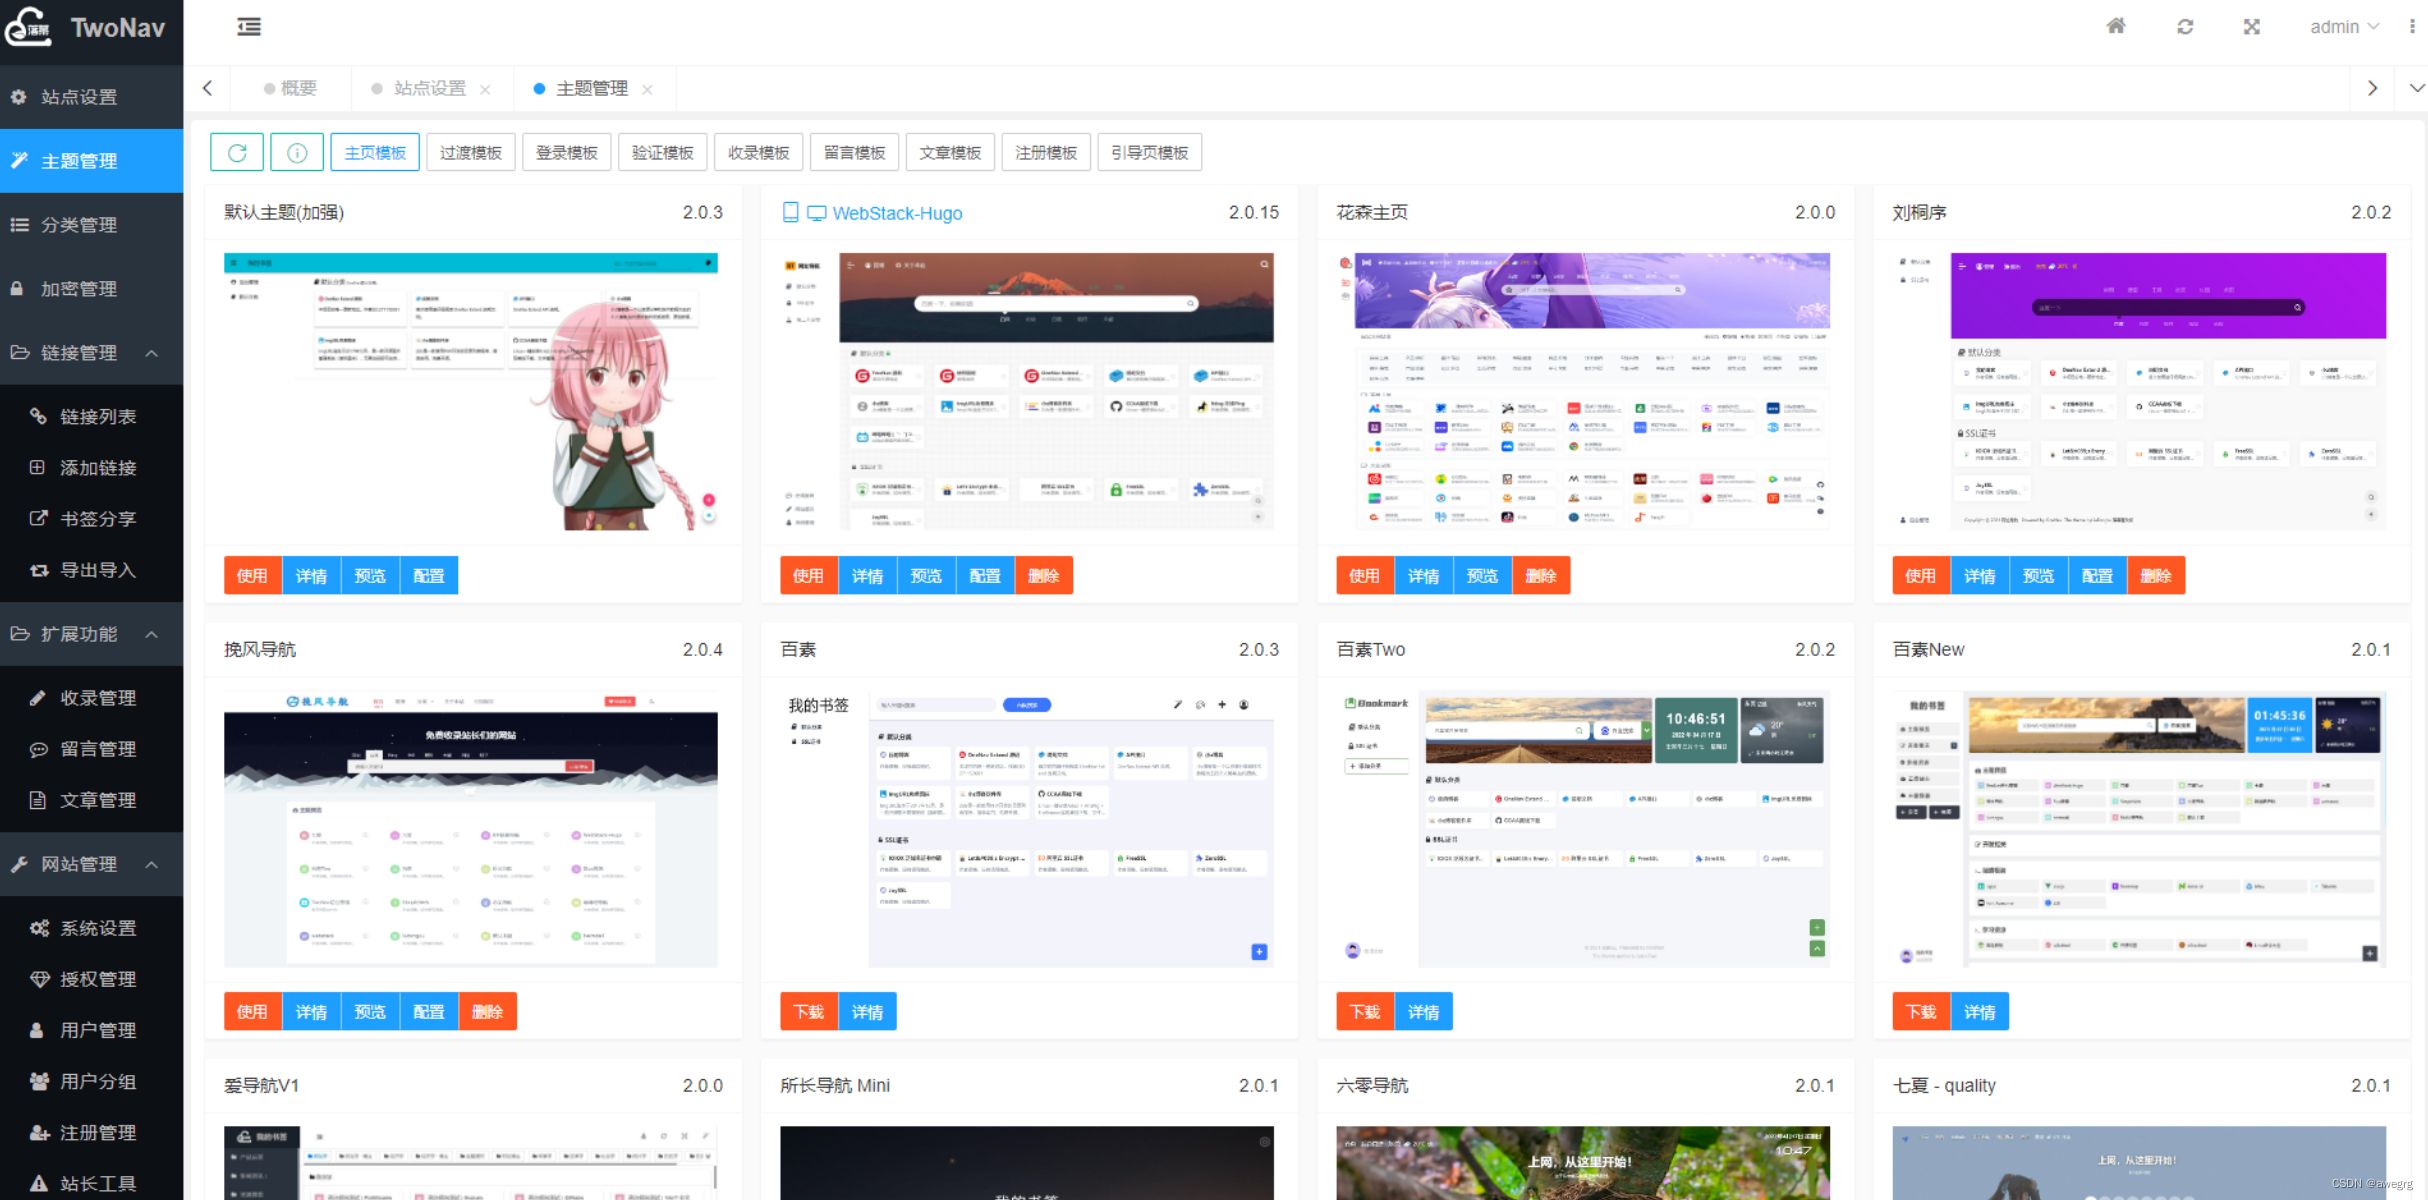Open the info button beside the refresh icon
Viewport: 2428px width, 1200px height.
coord(296,152)
